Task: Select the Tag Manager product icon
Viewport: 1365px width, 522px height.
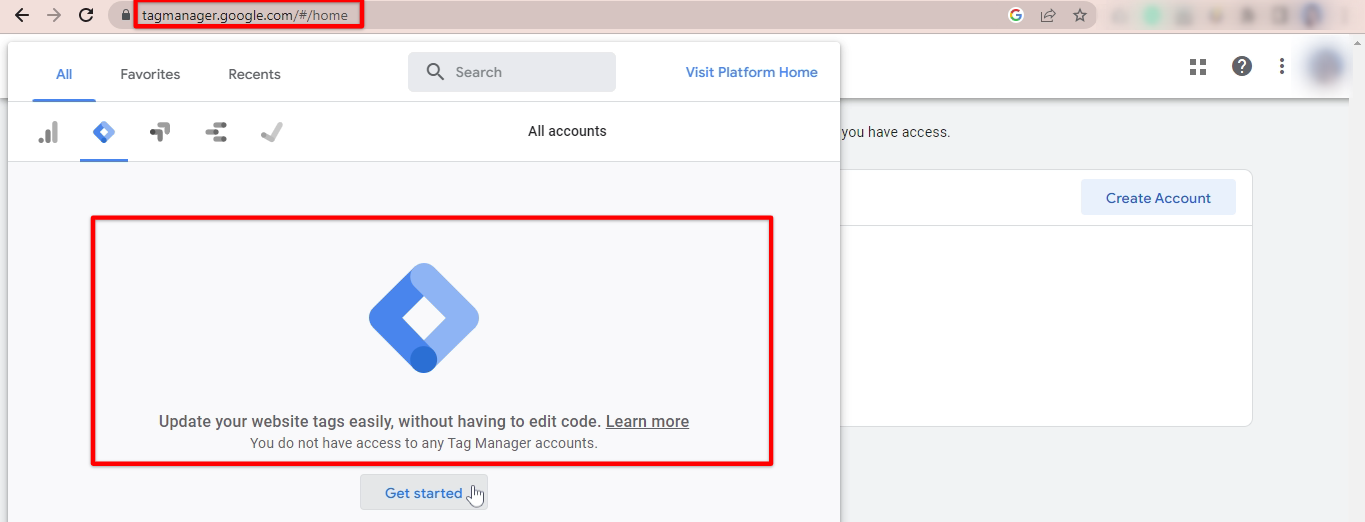Action: [104, 132]
